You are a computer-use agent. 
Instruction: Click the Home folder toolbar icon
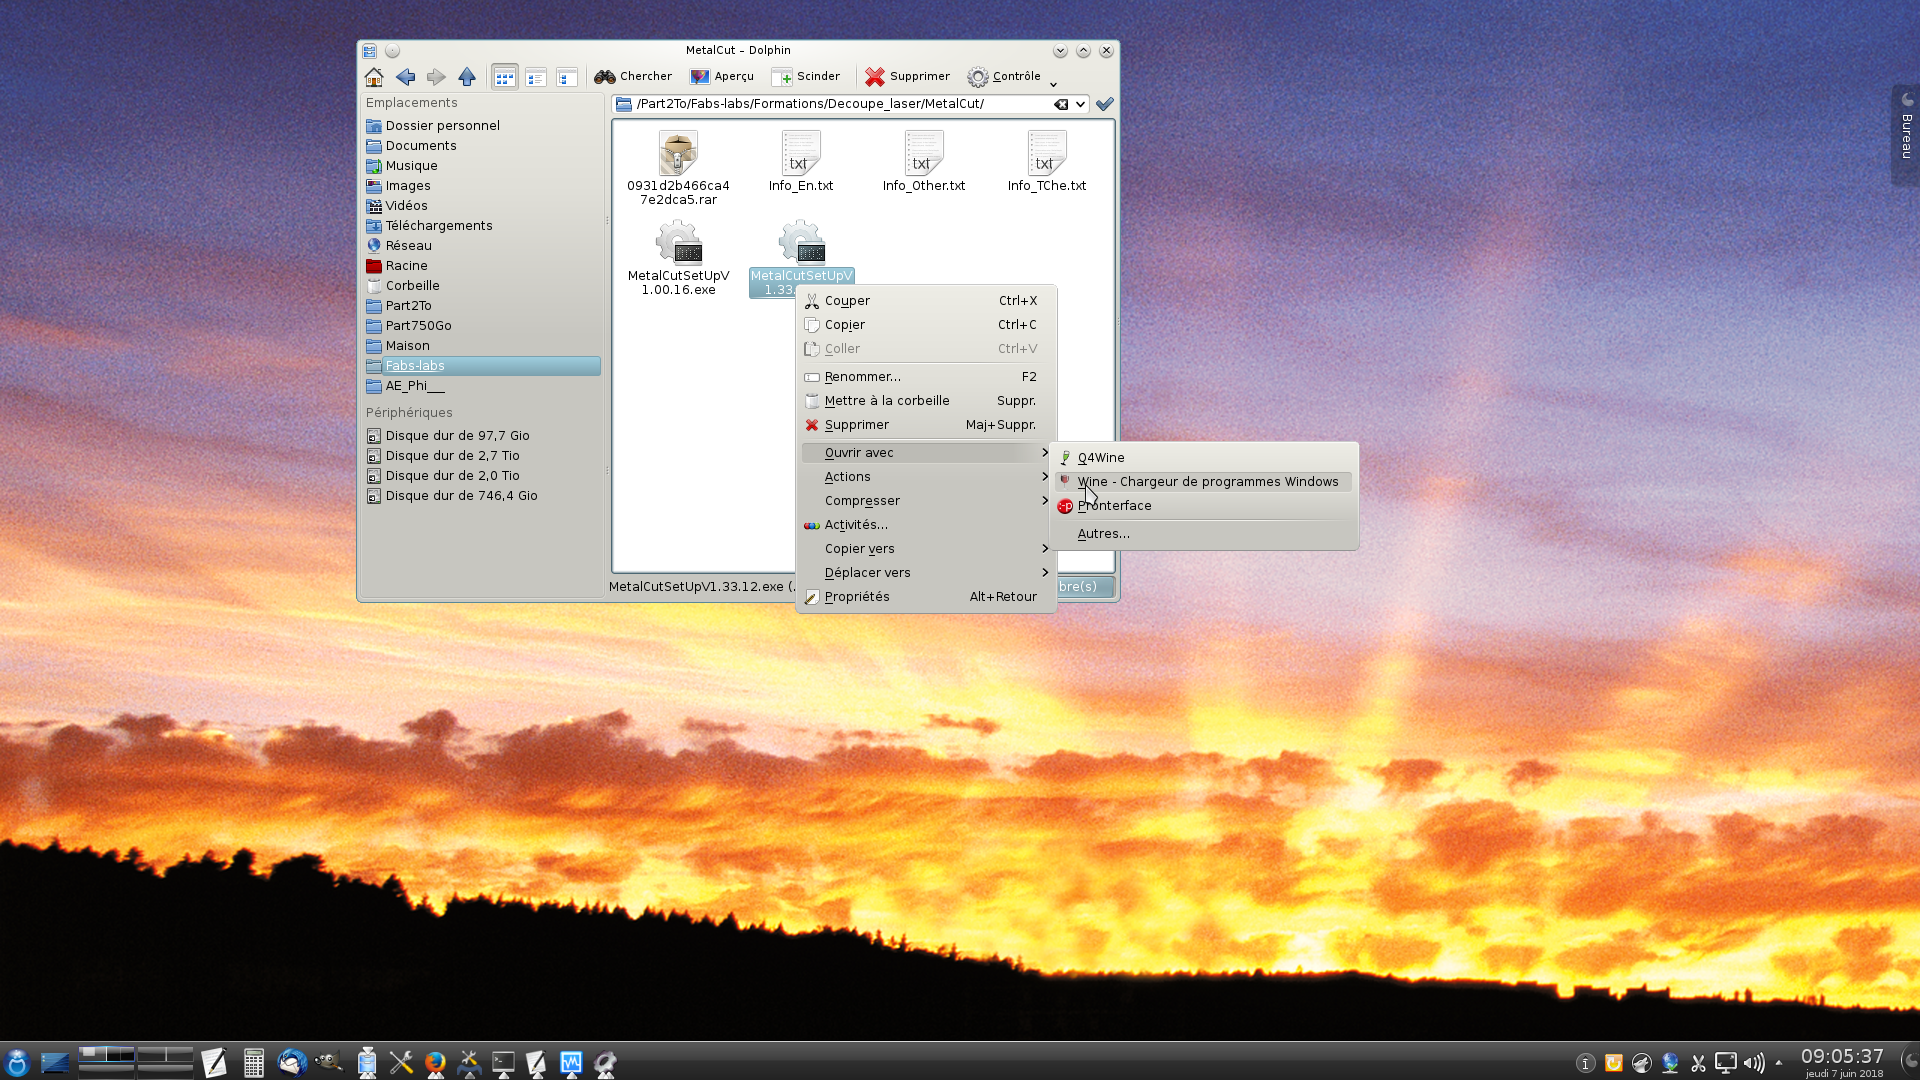pos(374,77)
